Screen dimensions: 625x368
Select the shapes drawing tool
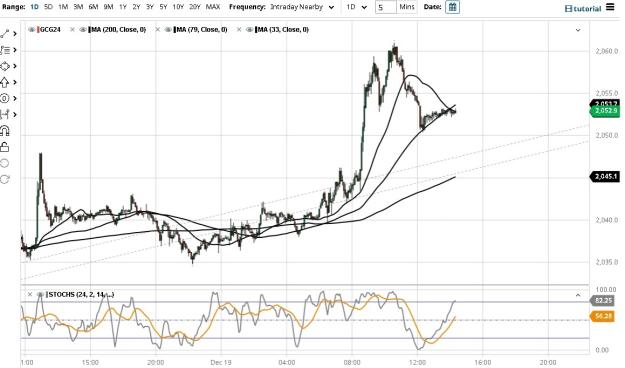(5, 66)
